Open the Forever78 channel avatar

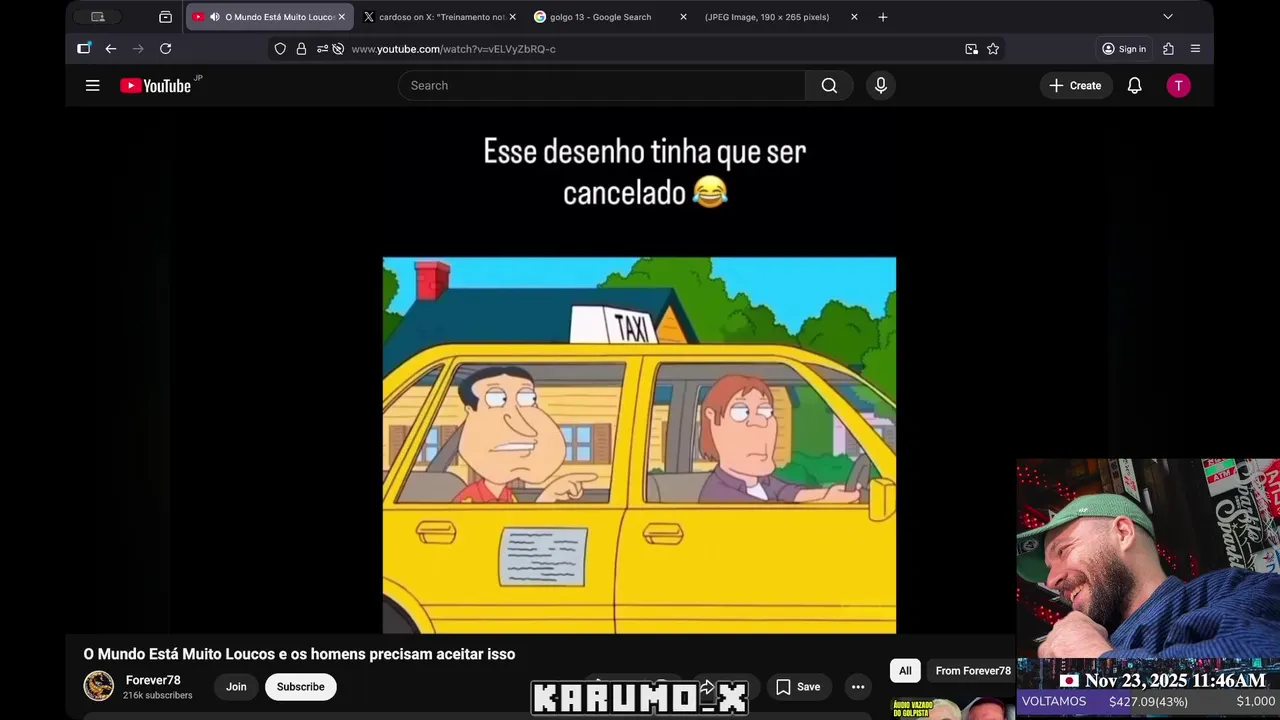[x=98, y=686]
